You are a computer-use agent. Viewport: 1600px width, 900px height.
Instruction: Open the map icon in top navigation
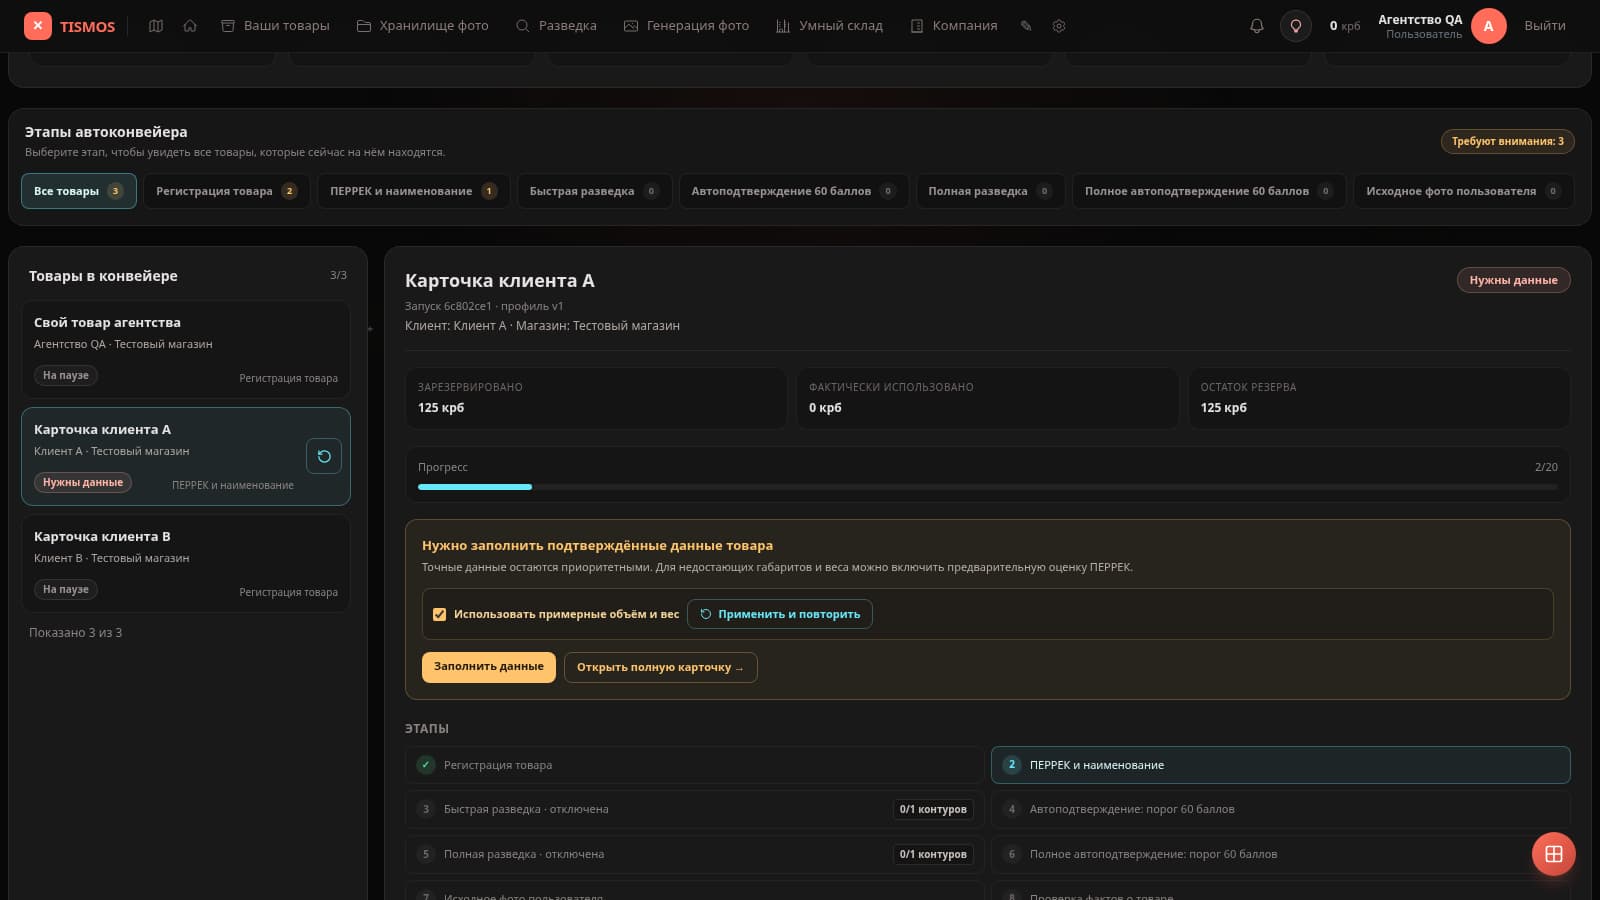coord(156,26)
